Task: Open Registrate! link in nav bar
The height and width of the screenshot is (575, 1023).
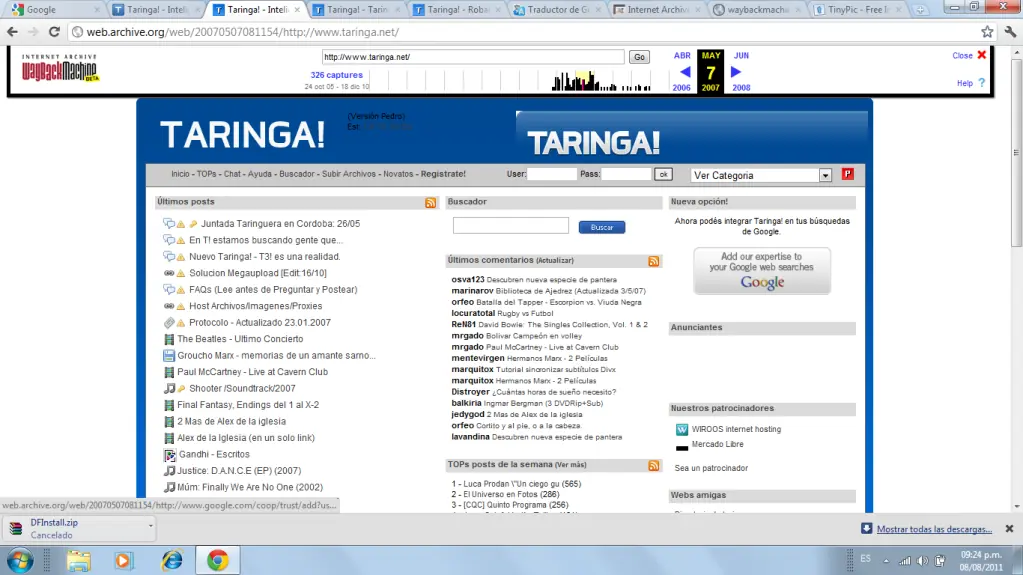Action: pos(443,174)
